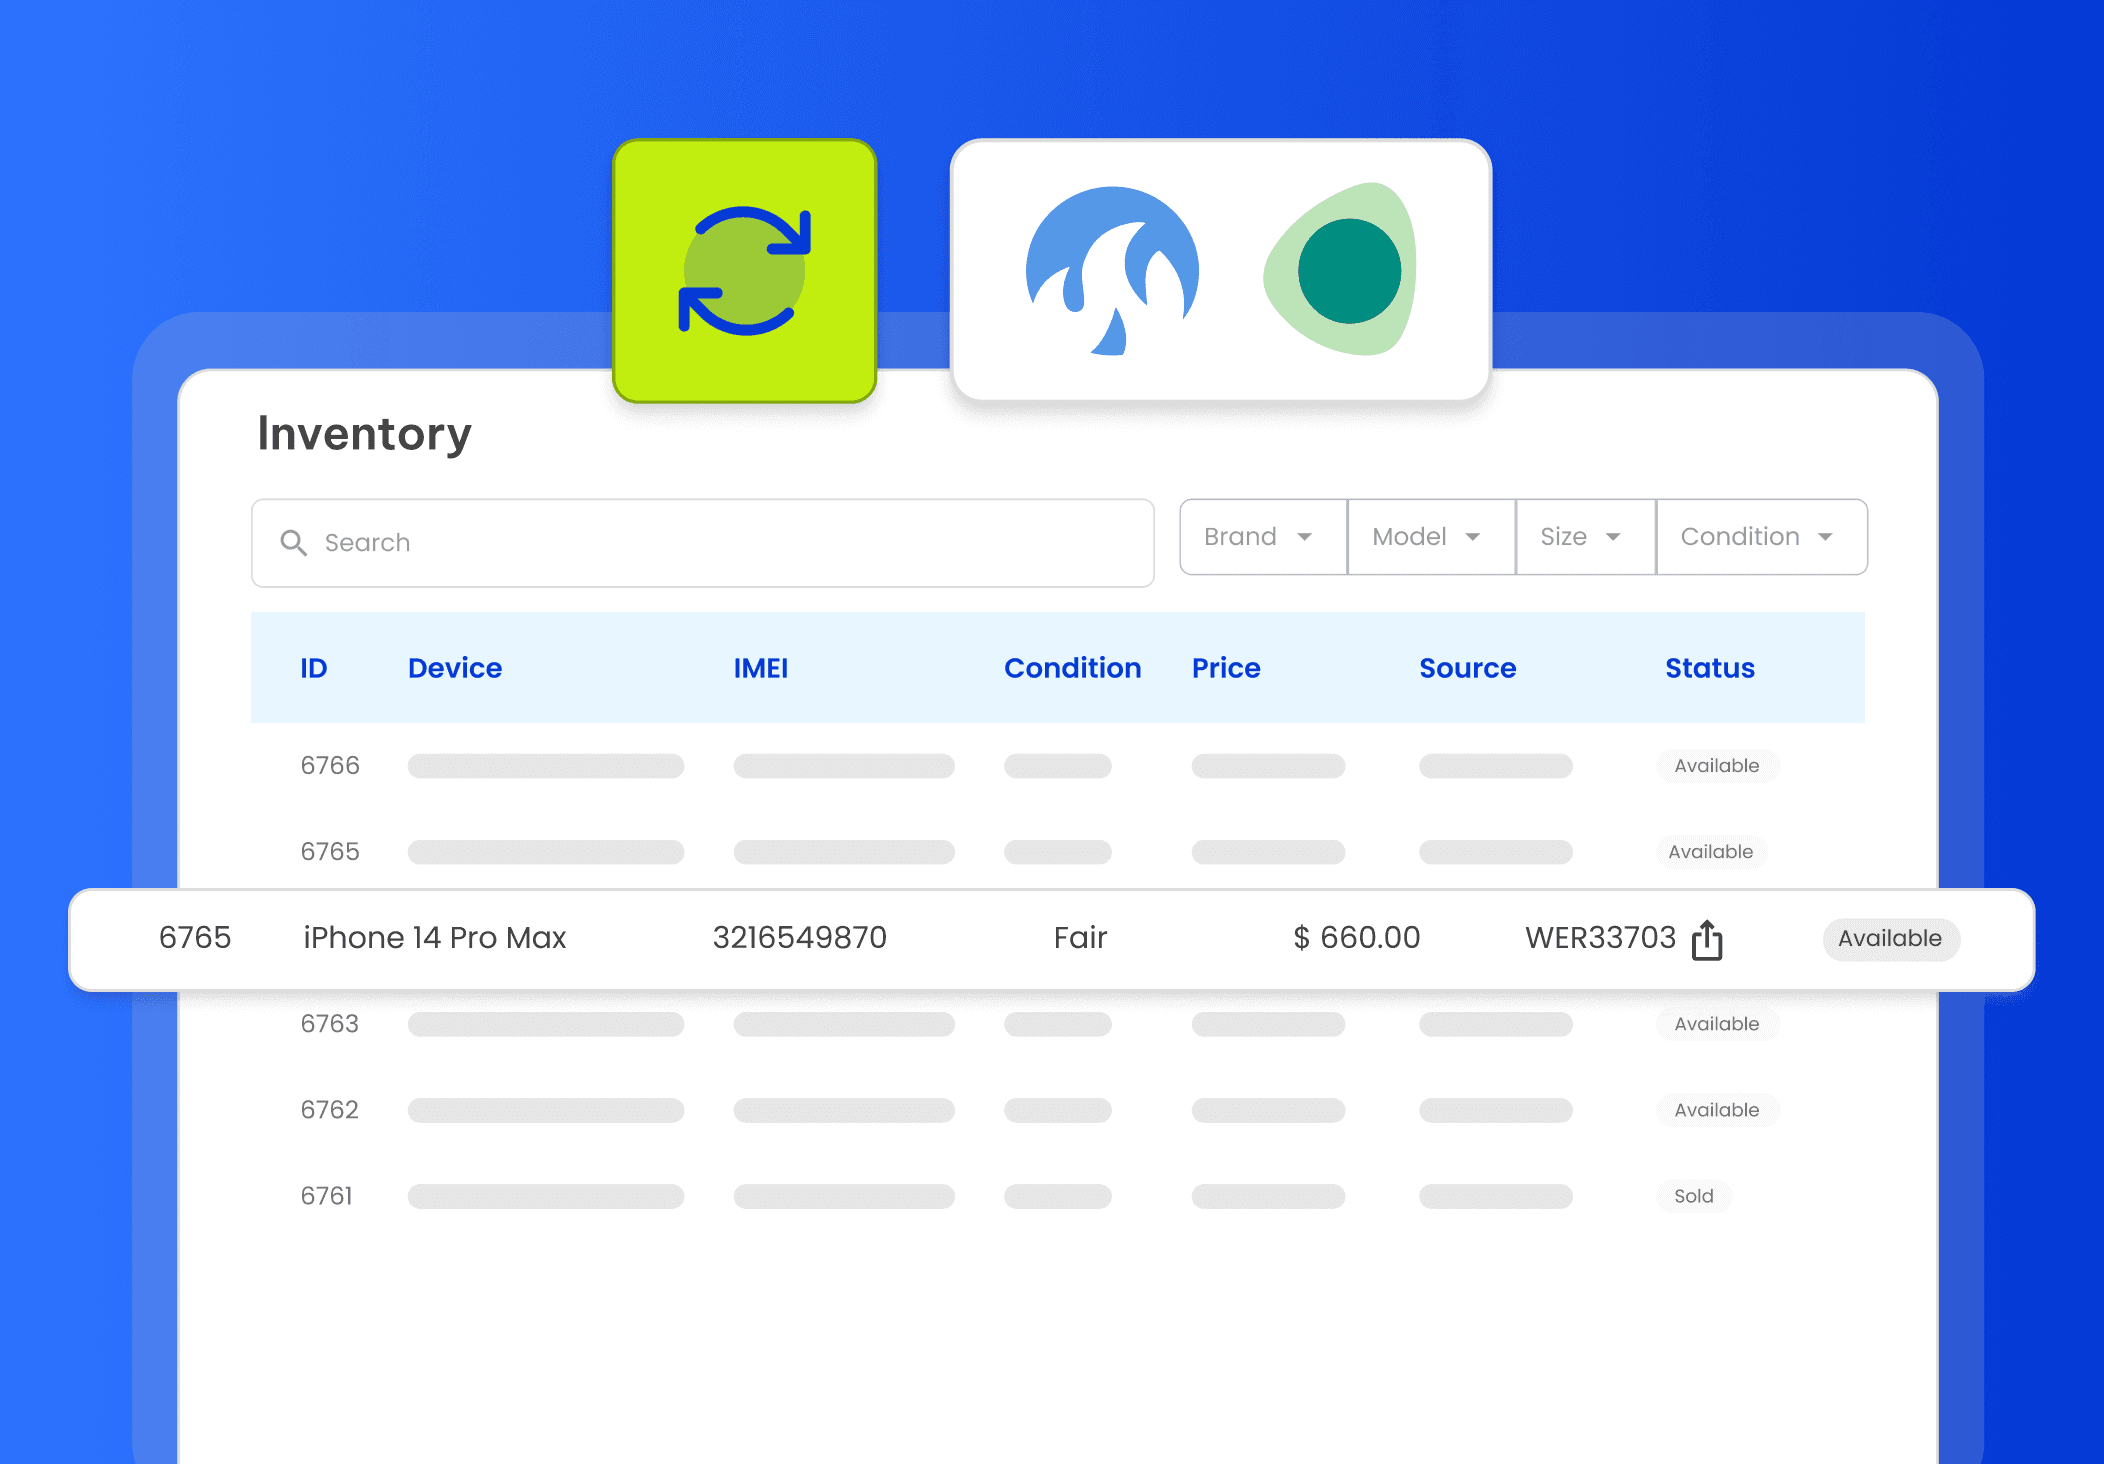Image resolution: width=2104 pixels, height=1464 pixels.
Task: Type in the inventory Search field
Action: point(720,543)
